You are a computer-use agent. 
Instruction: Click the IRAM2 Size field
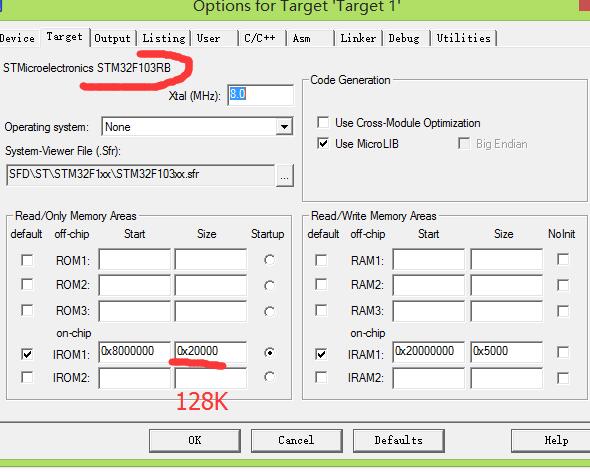point(506,378)
